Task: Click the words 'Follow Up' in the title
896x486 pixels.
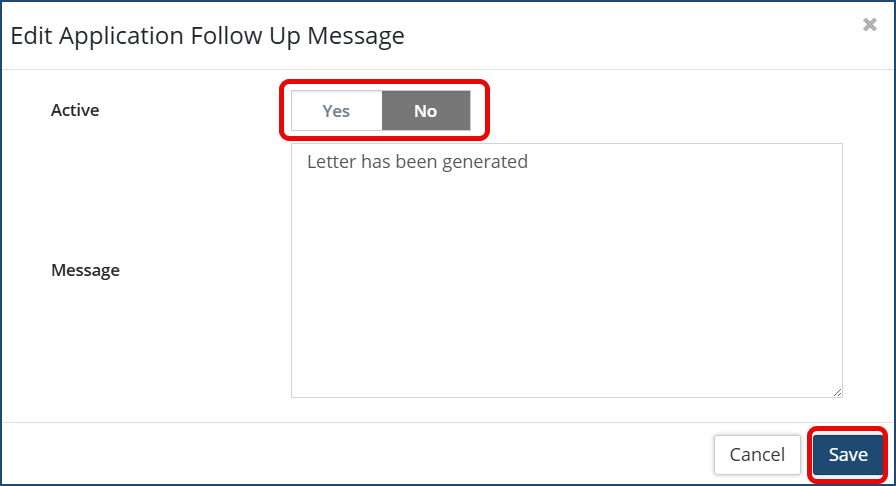Action: tap(244, 36)
